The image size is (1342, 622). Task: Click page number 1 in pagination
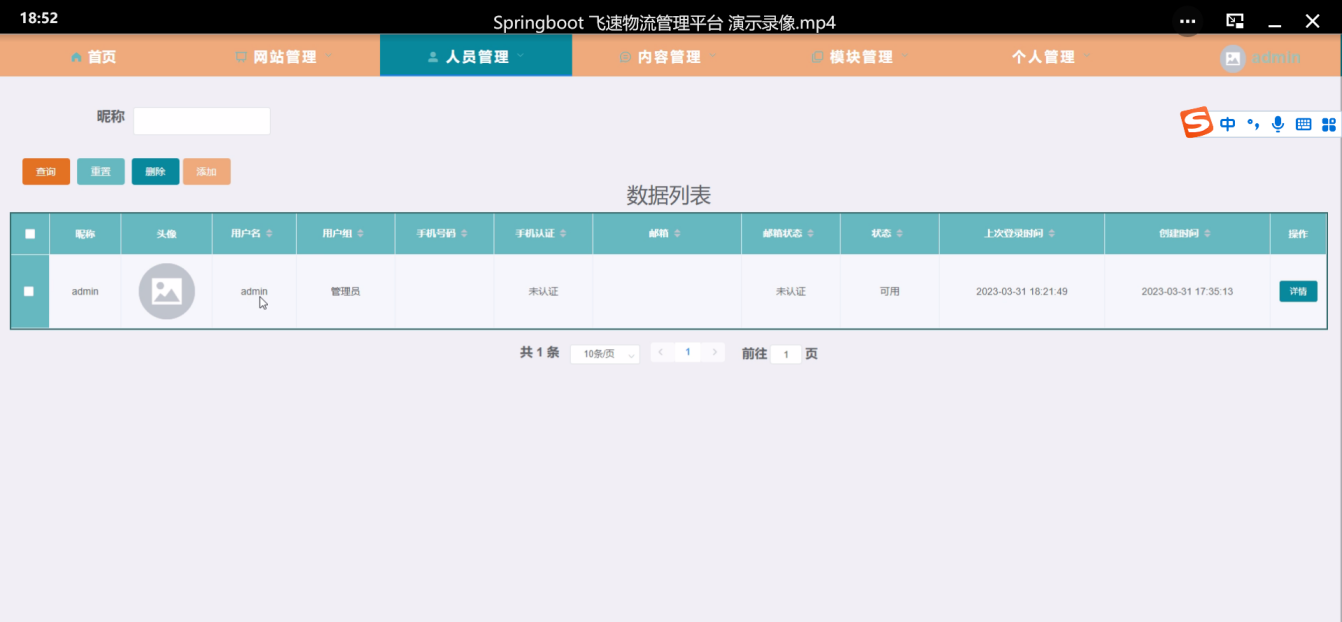pyautogui.click(x=688, y=352)
